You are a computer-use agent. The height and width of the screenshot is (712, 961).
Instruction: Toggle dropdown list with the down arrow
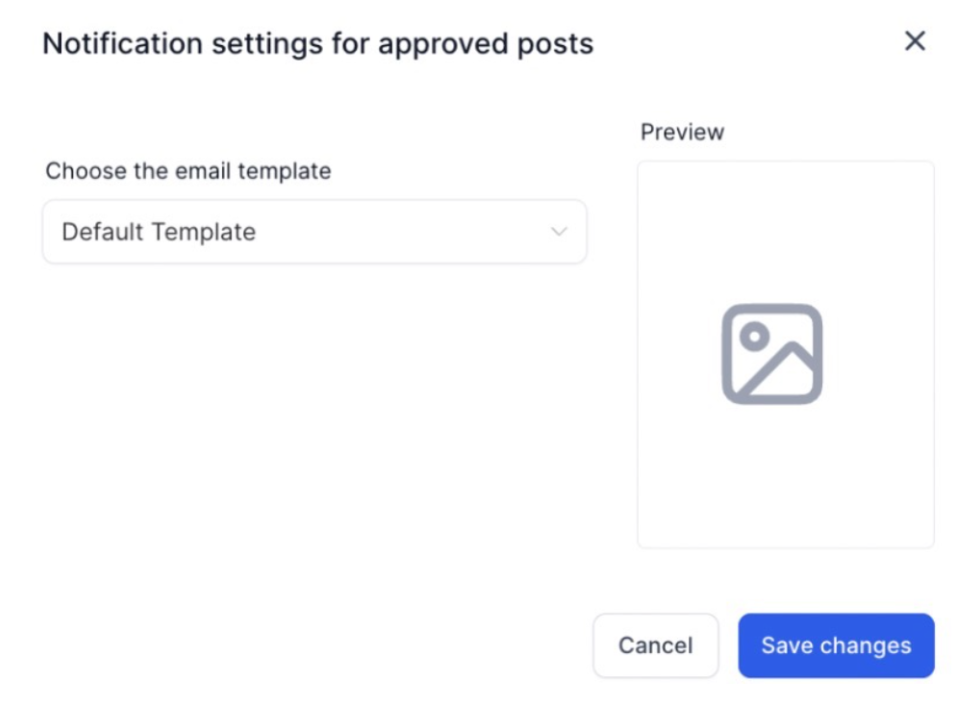559,232
